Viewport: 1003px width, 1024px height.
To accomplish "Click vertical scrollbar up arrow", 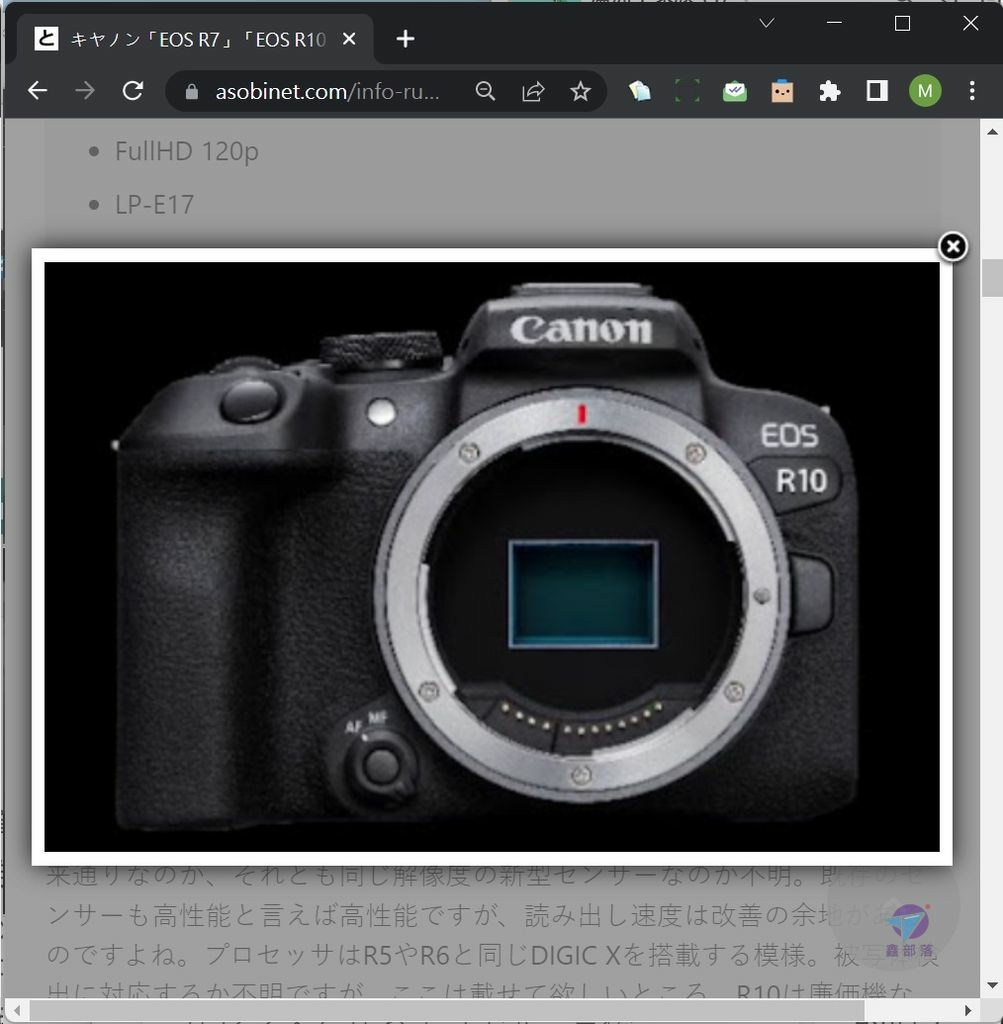I will (993, 131).
